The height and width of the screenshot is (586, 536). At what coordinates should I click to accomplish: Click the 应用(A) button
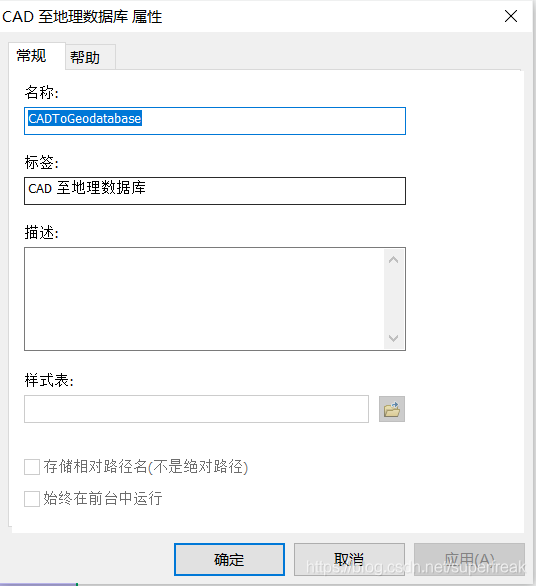pyautogui.click(x=469, y=559)
